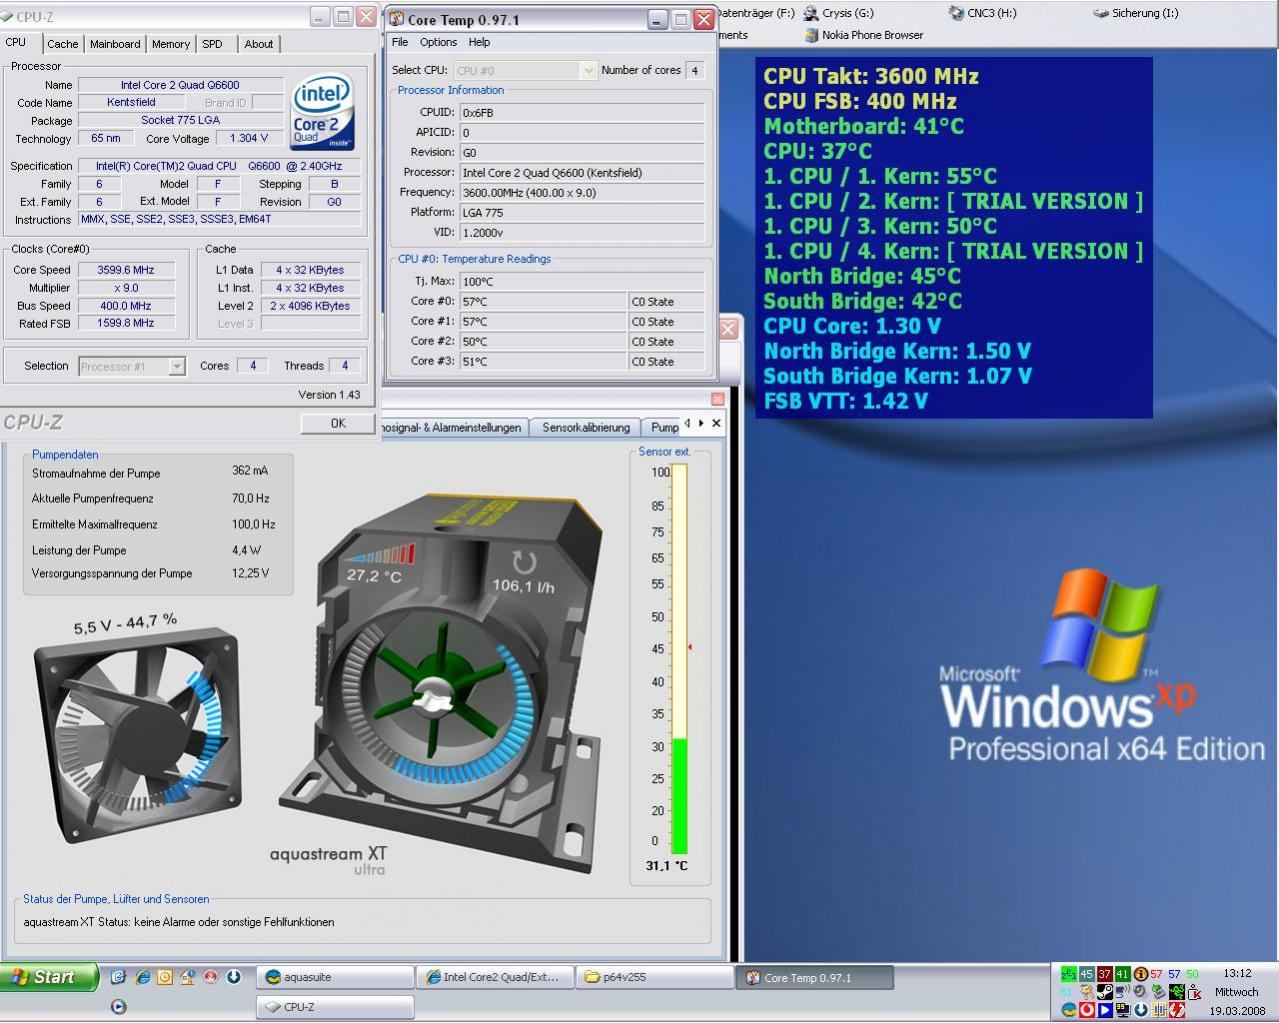Launch Windows Media Player from Quick Launch

click(118, 1007)
